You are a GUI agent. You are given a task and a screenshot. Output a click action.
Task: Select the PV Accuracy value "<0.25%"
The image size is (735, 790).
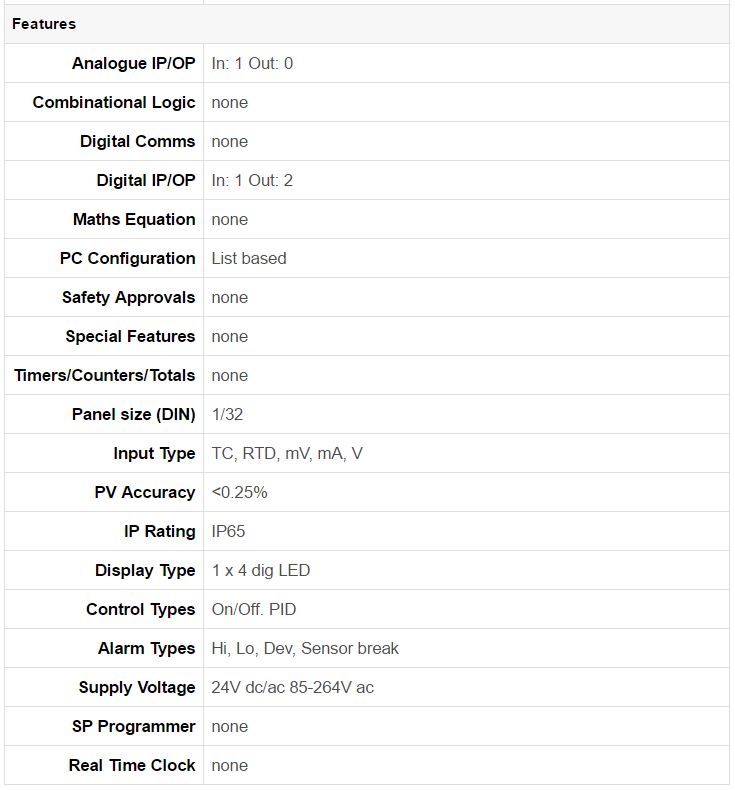(239, 492)
